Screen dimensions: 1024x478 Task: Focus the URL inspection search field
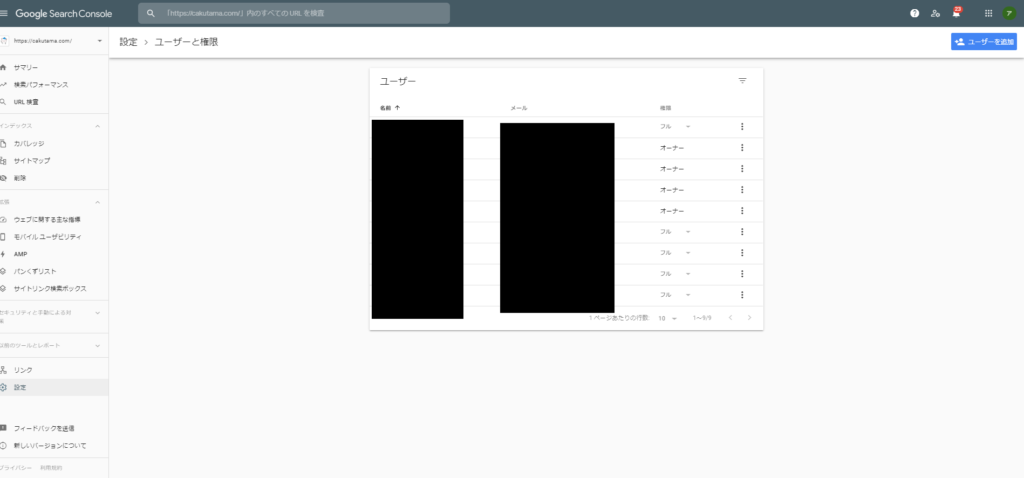(x=294, y=13)
